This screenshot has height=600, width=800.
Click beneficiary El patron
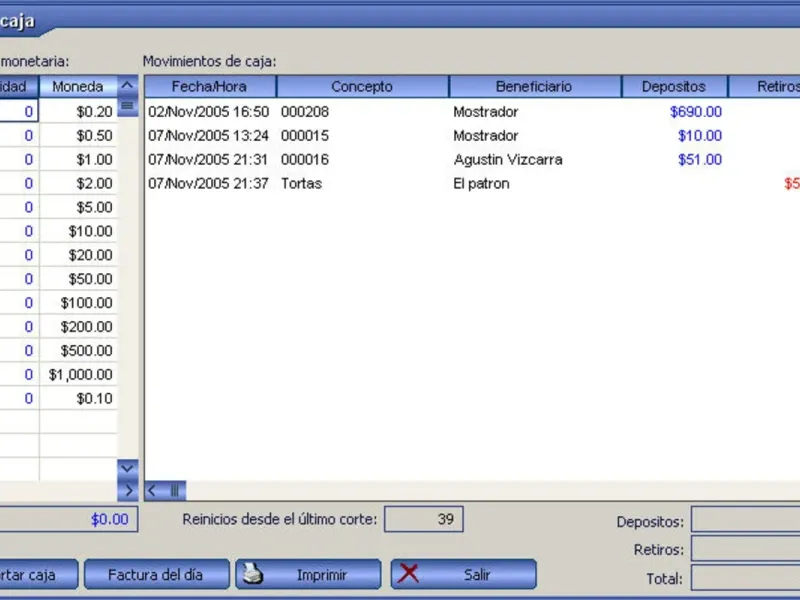481,184
